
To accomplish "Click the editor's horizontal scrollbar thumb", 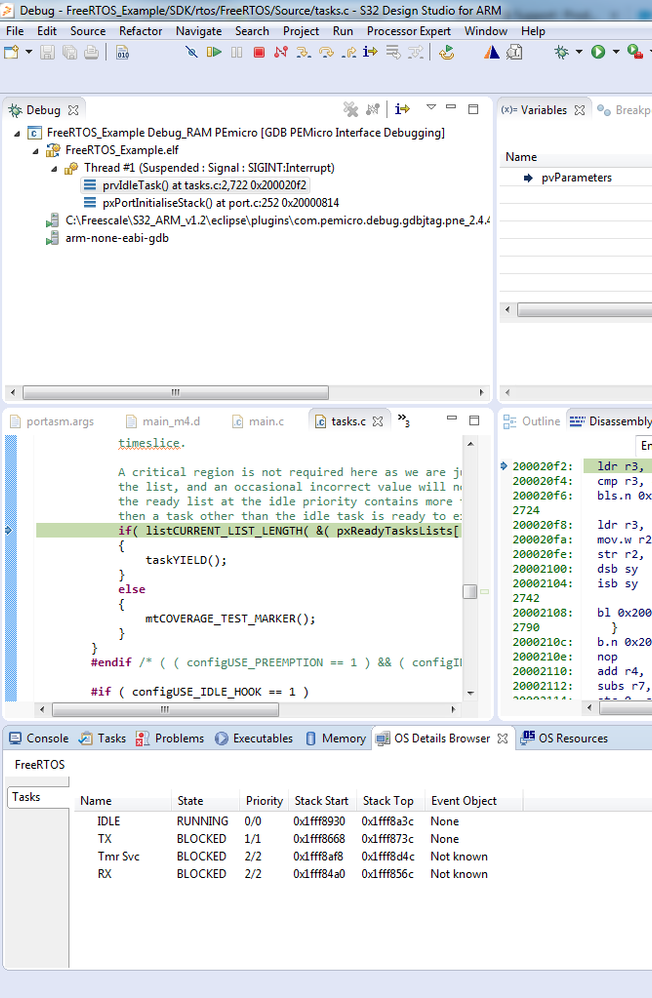I will point(165,709).
